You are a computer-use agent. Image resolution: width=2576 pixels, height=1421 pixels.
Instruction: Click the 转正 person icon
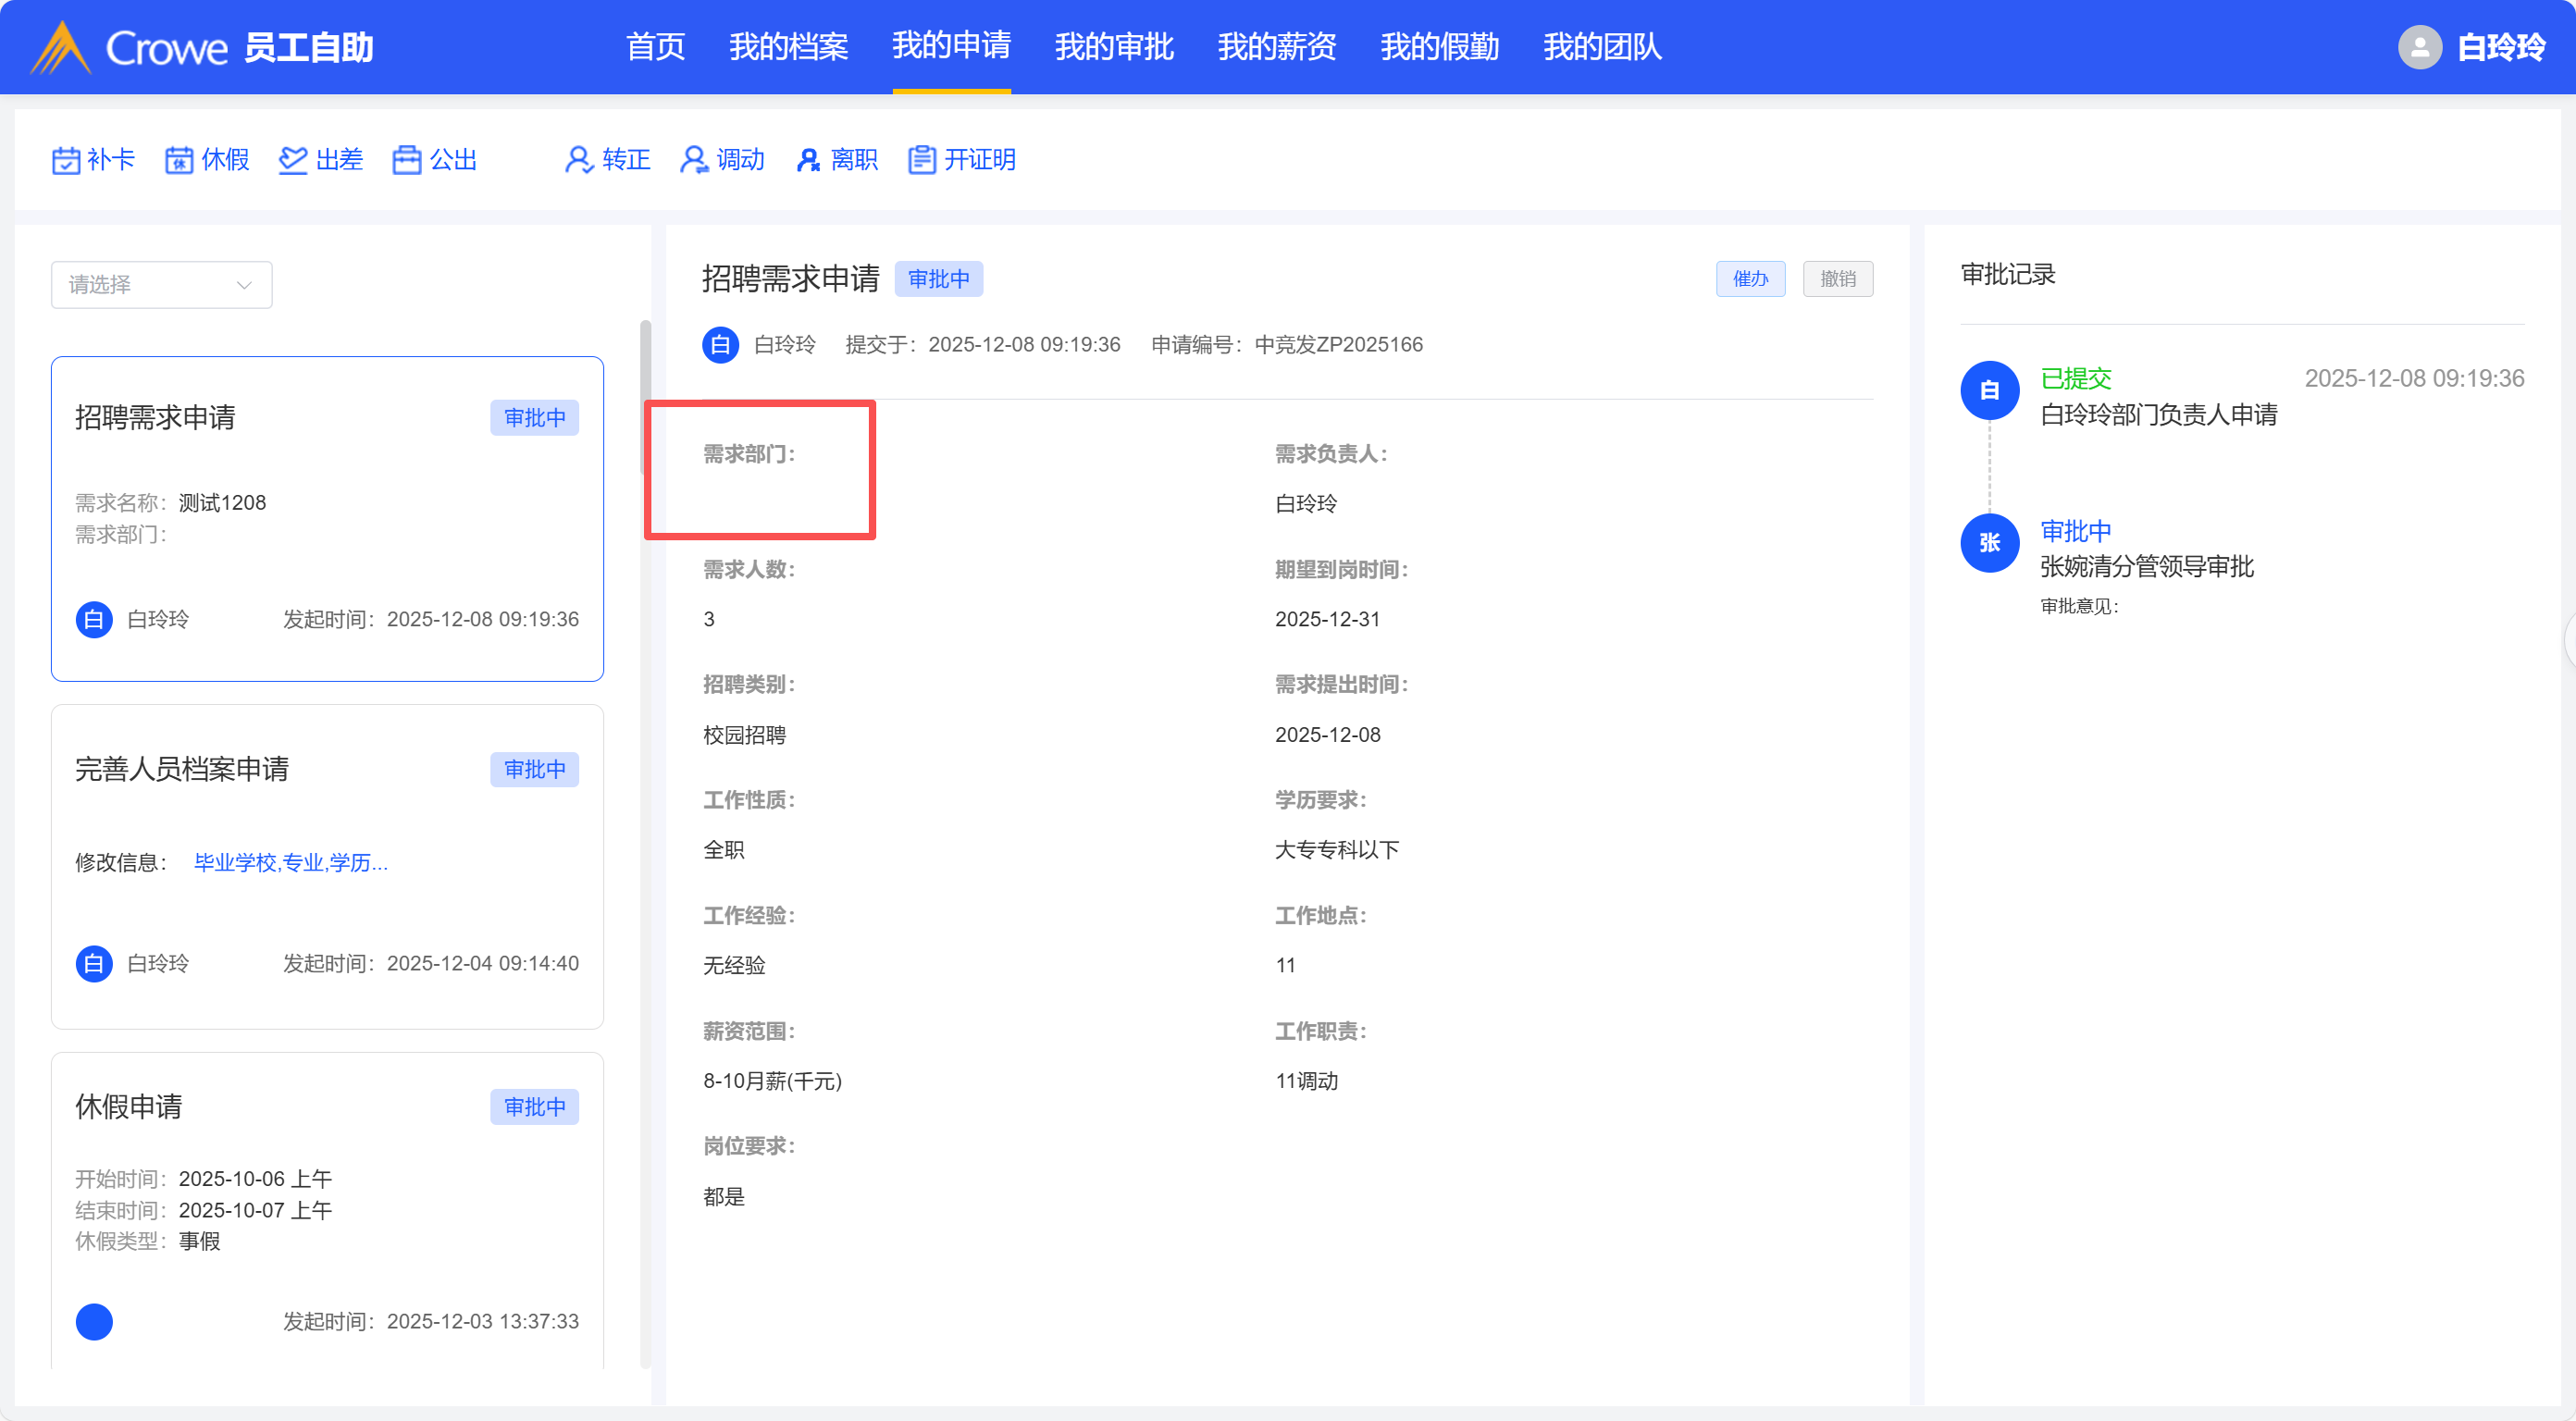(579, 160)
